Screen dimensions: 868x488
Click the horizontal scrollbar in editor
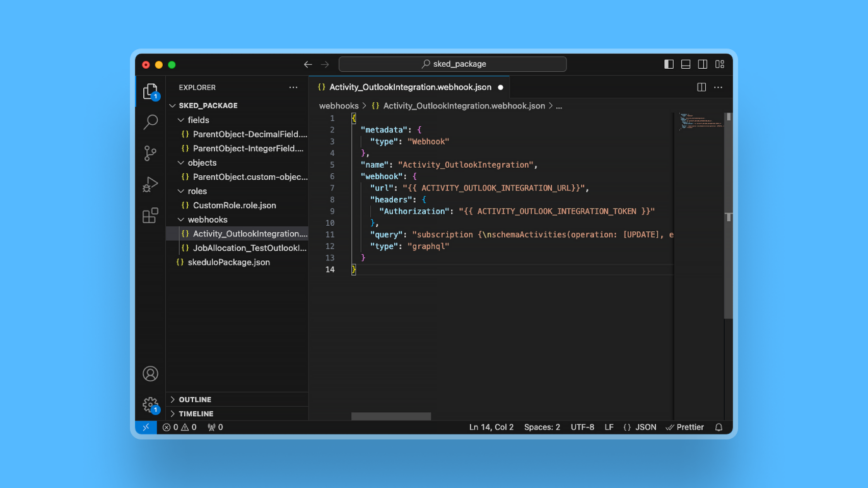coord(391,416)
